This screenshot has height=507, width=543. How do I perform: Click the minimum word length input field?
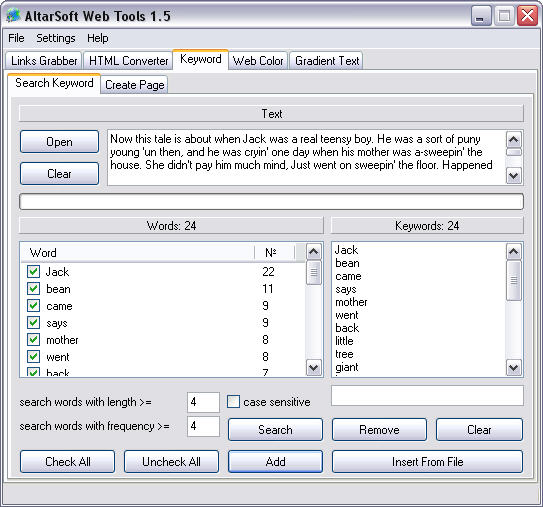(203, 402)
